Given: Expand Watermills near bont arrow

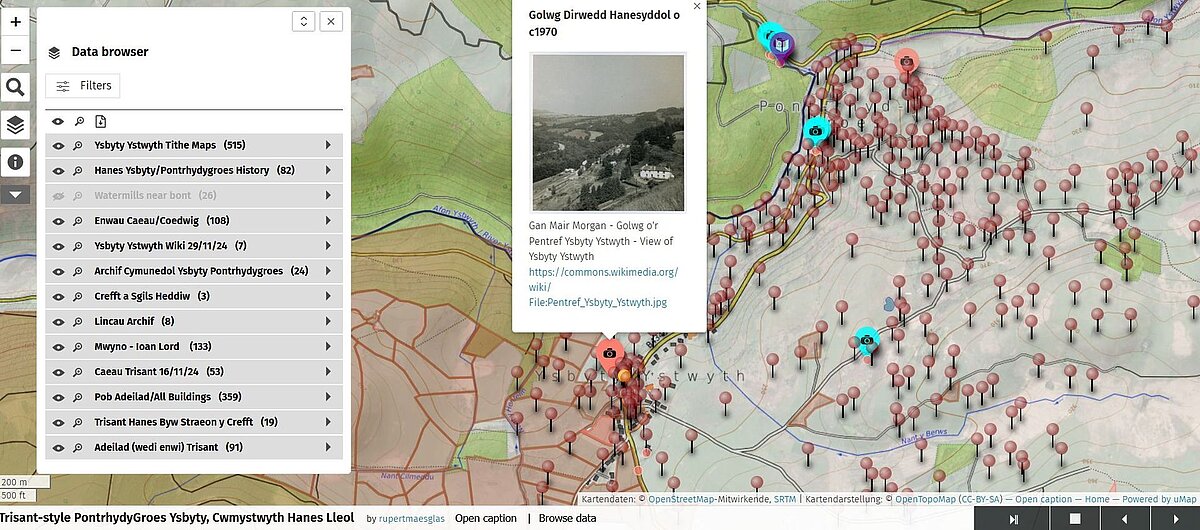Looking at the screenshot, I should pyautogui.click(x=328, y=195).
